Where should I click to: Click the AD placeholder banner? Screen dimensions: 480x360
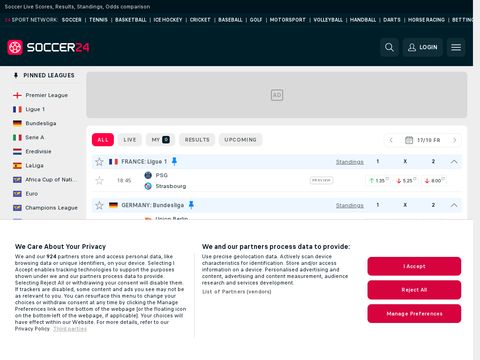(x=277, y=95)
